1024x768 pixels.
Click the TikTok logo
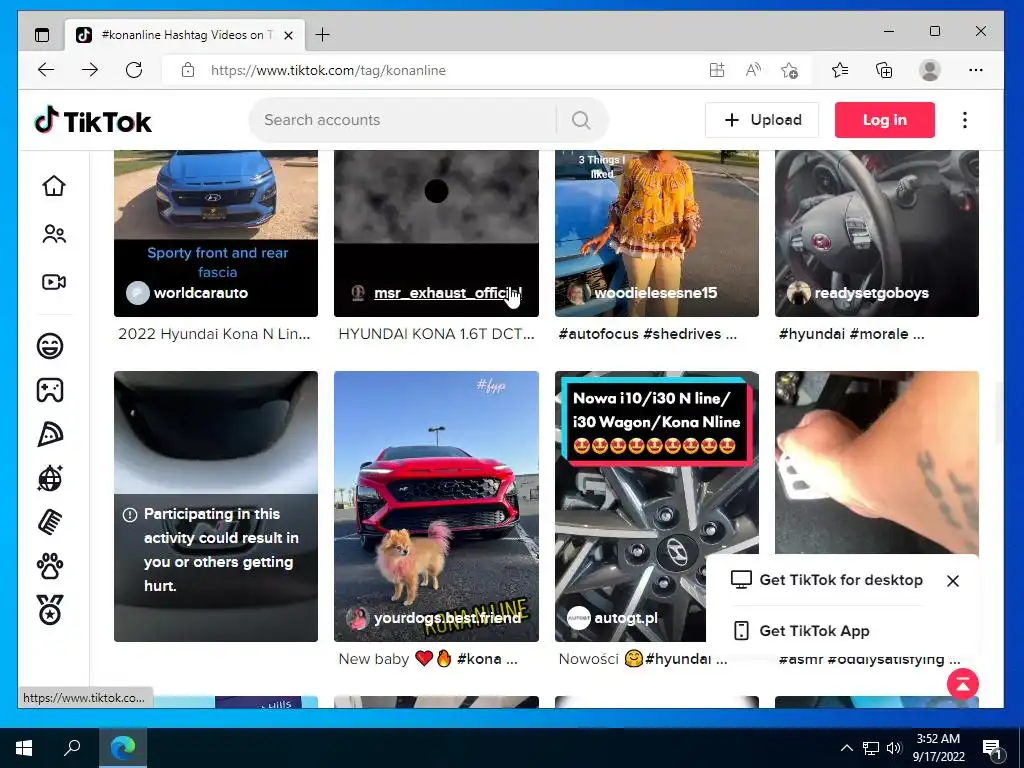(x=93, y=121)
